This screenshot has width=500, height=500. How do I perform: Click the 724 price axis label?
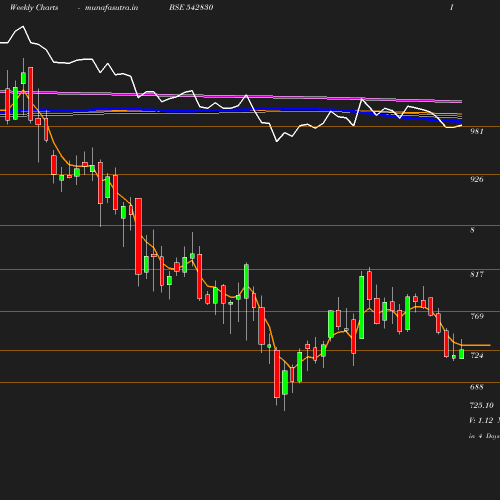click(477, 355)
